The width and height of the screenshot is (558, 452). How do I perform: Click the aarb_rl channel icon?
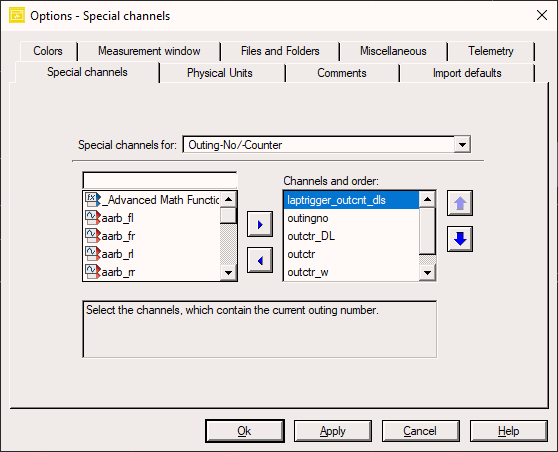[93, 254]
